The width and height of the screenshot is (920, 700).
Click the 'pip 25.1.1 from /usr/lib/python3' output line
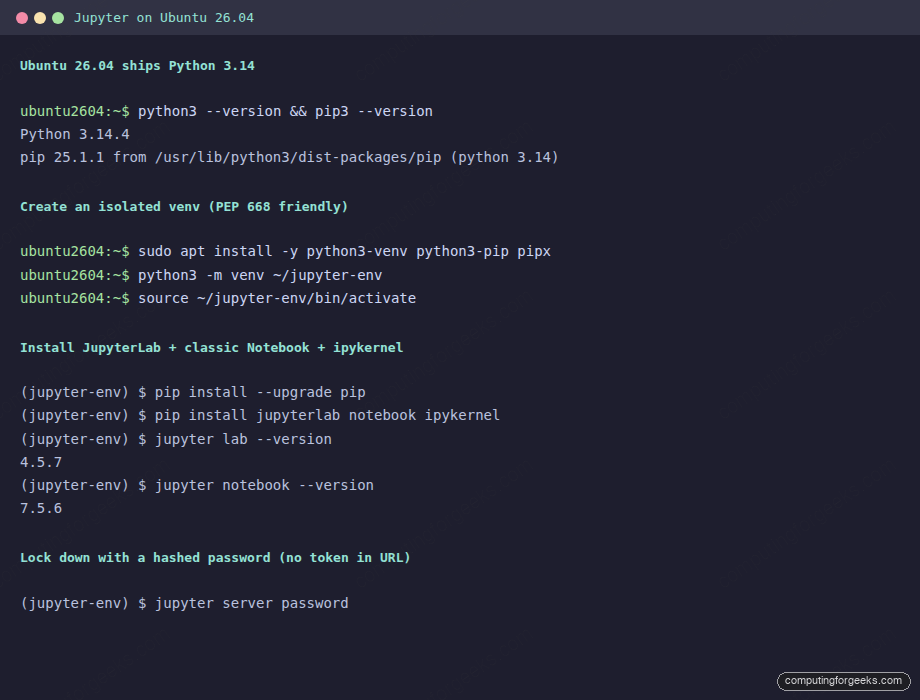pyautogui.click(x=289, y=157)
